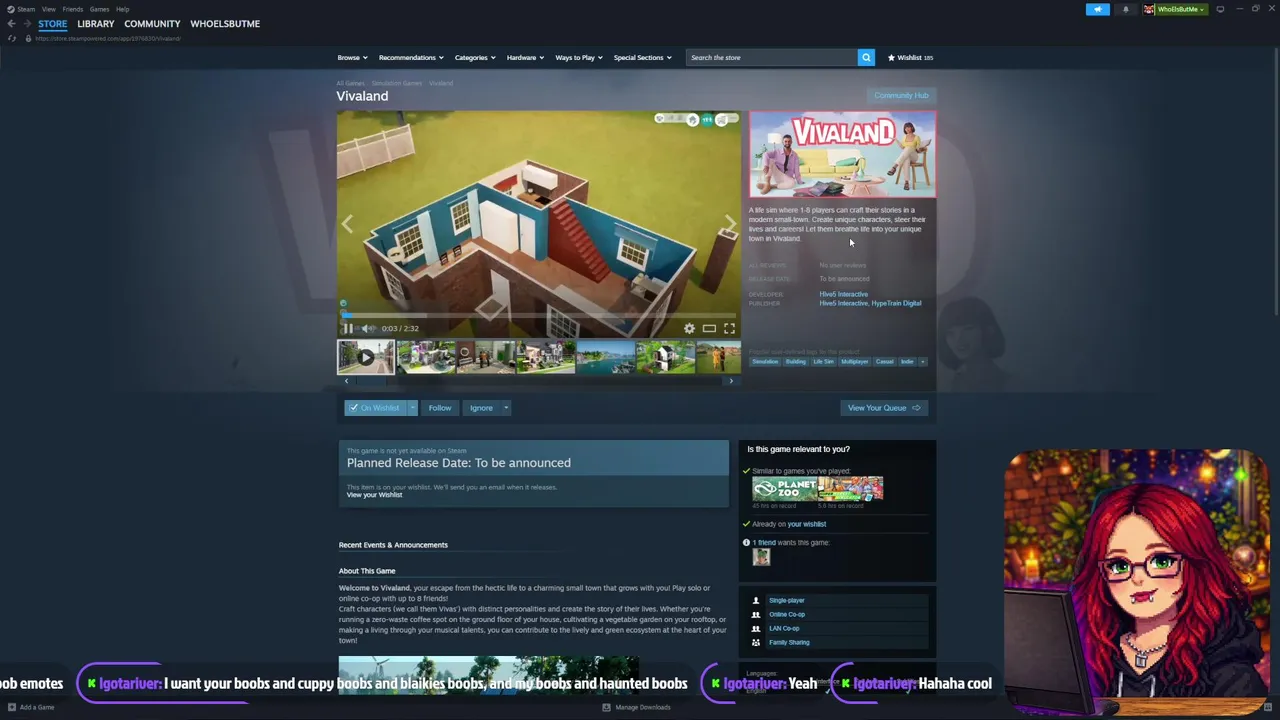Expand the On Wishlist dropdown arrow
This screenshot has width=1280, height=720.
[x=412, y=408]
